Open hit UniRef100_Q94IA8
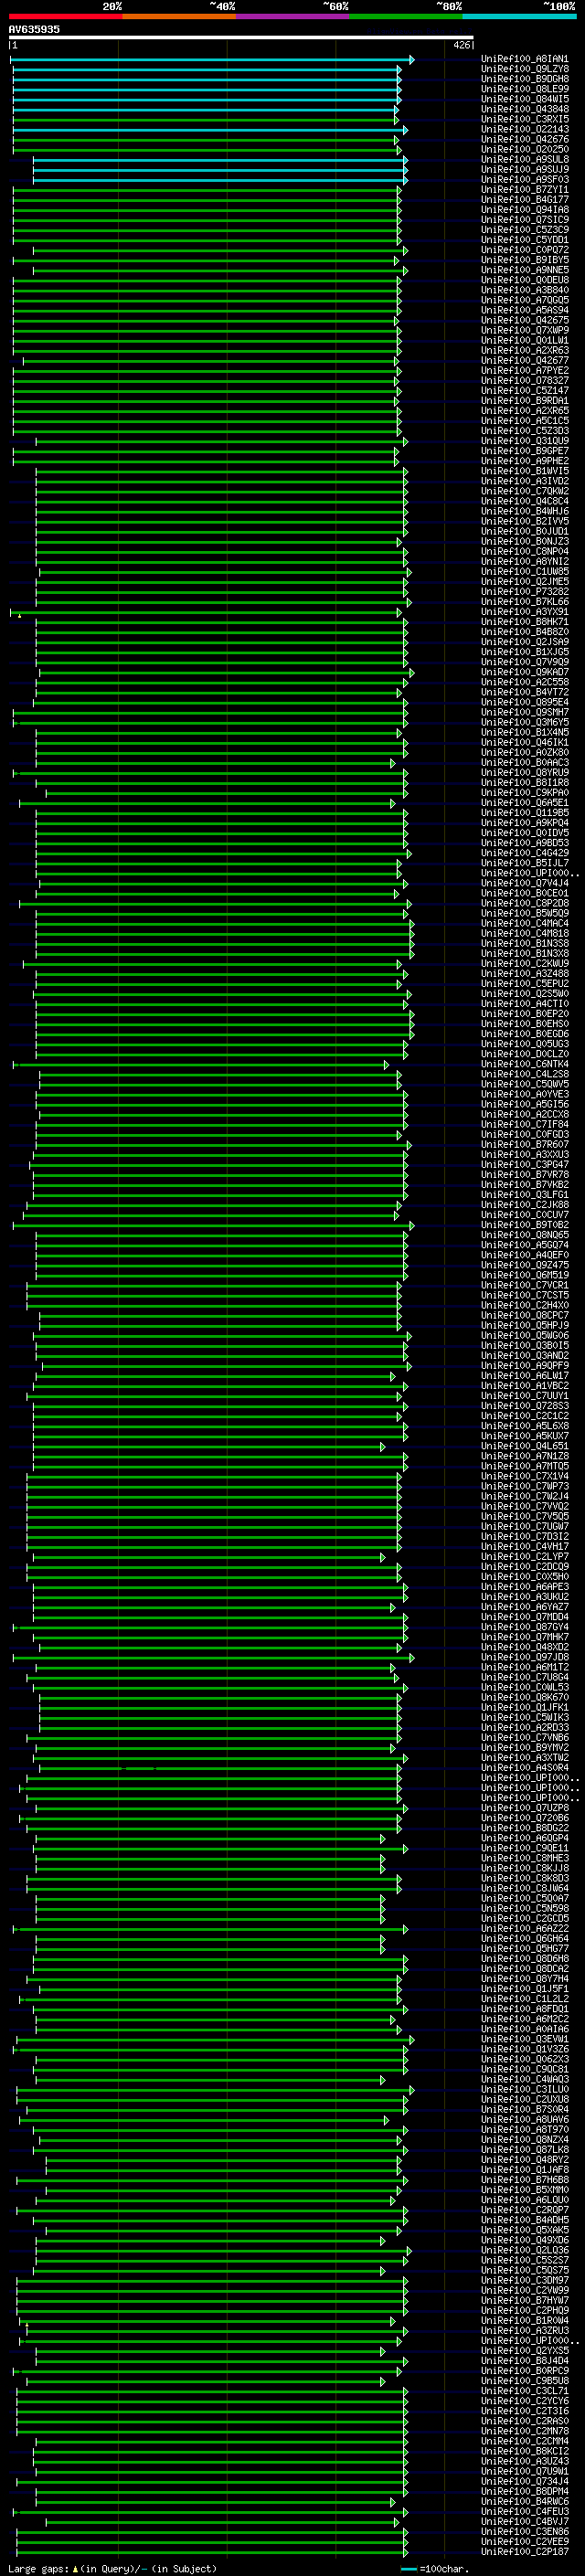Viewport: 585px width, 2576px height. click(x=524, y=210)
